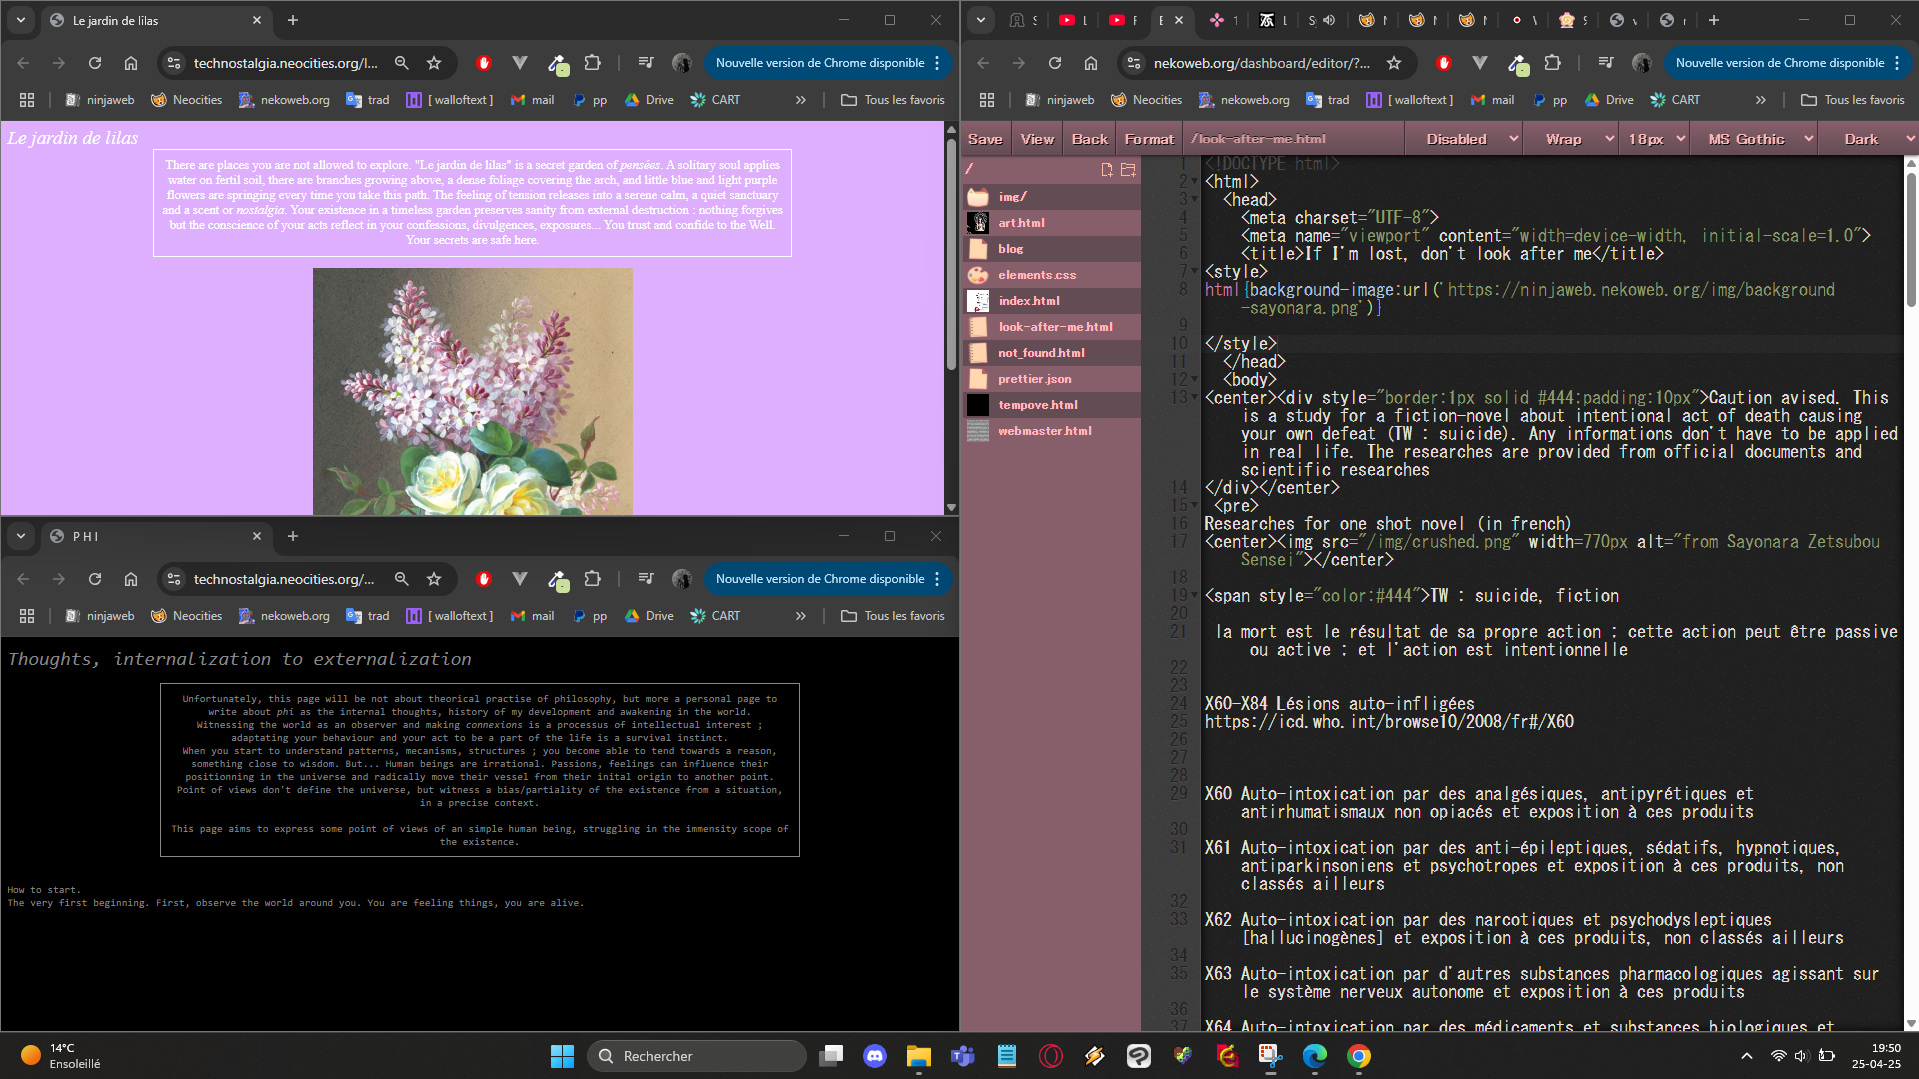The width and height of the screenshot is (1919, 1079).
Task: Open the CART bookmark in the Nekoweb window
Action: [x=1675, y=100]
